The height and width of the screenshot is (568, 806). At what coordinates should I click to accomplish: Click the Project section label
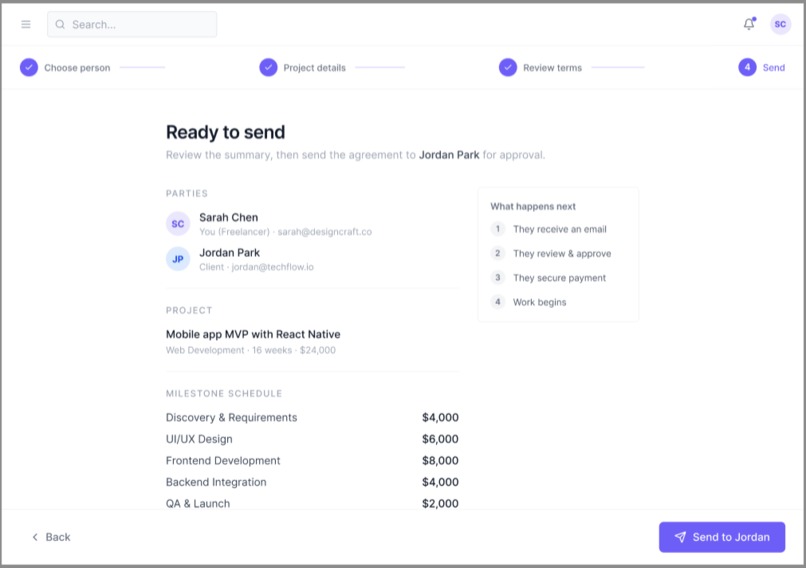(x=189, y=310)
